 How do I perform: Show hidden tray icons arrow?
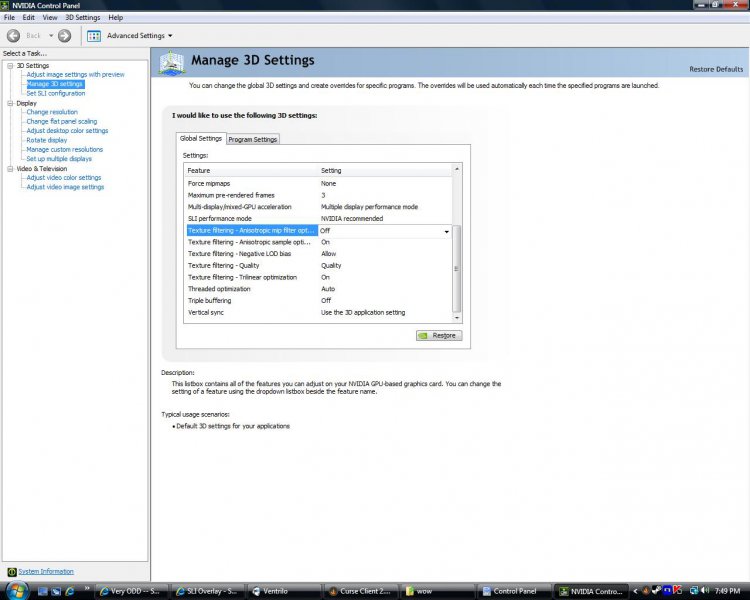tap(636, 591)
